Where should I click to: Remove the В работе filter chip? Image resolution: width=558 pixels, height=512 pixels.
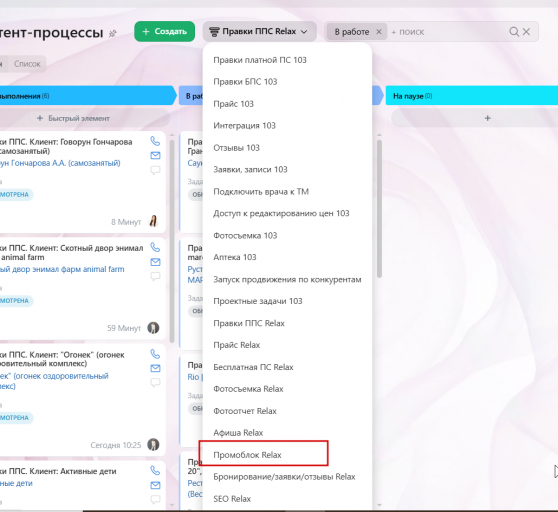pos(379,32)
